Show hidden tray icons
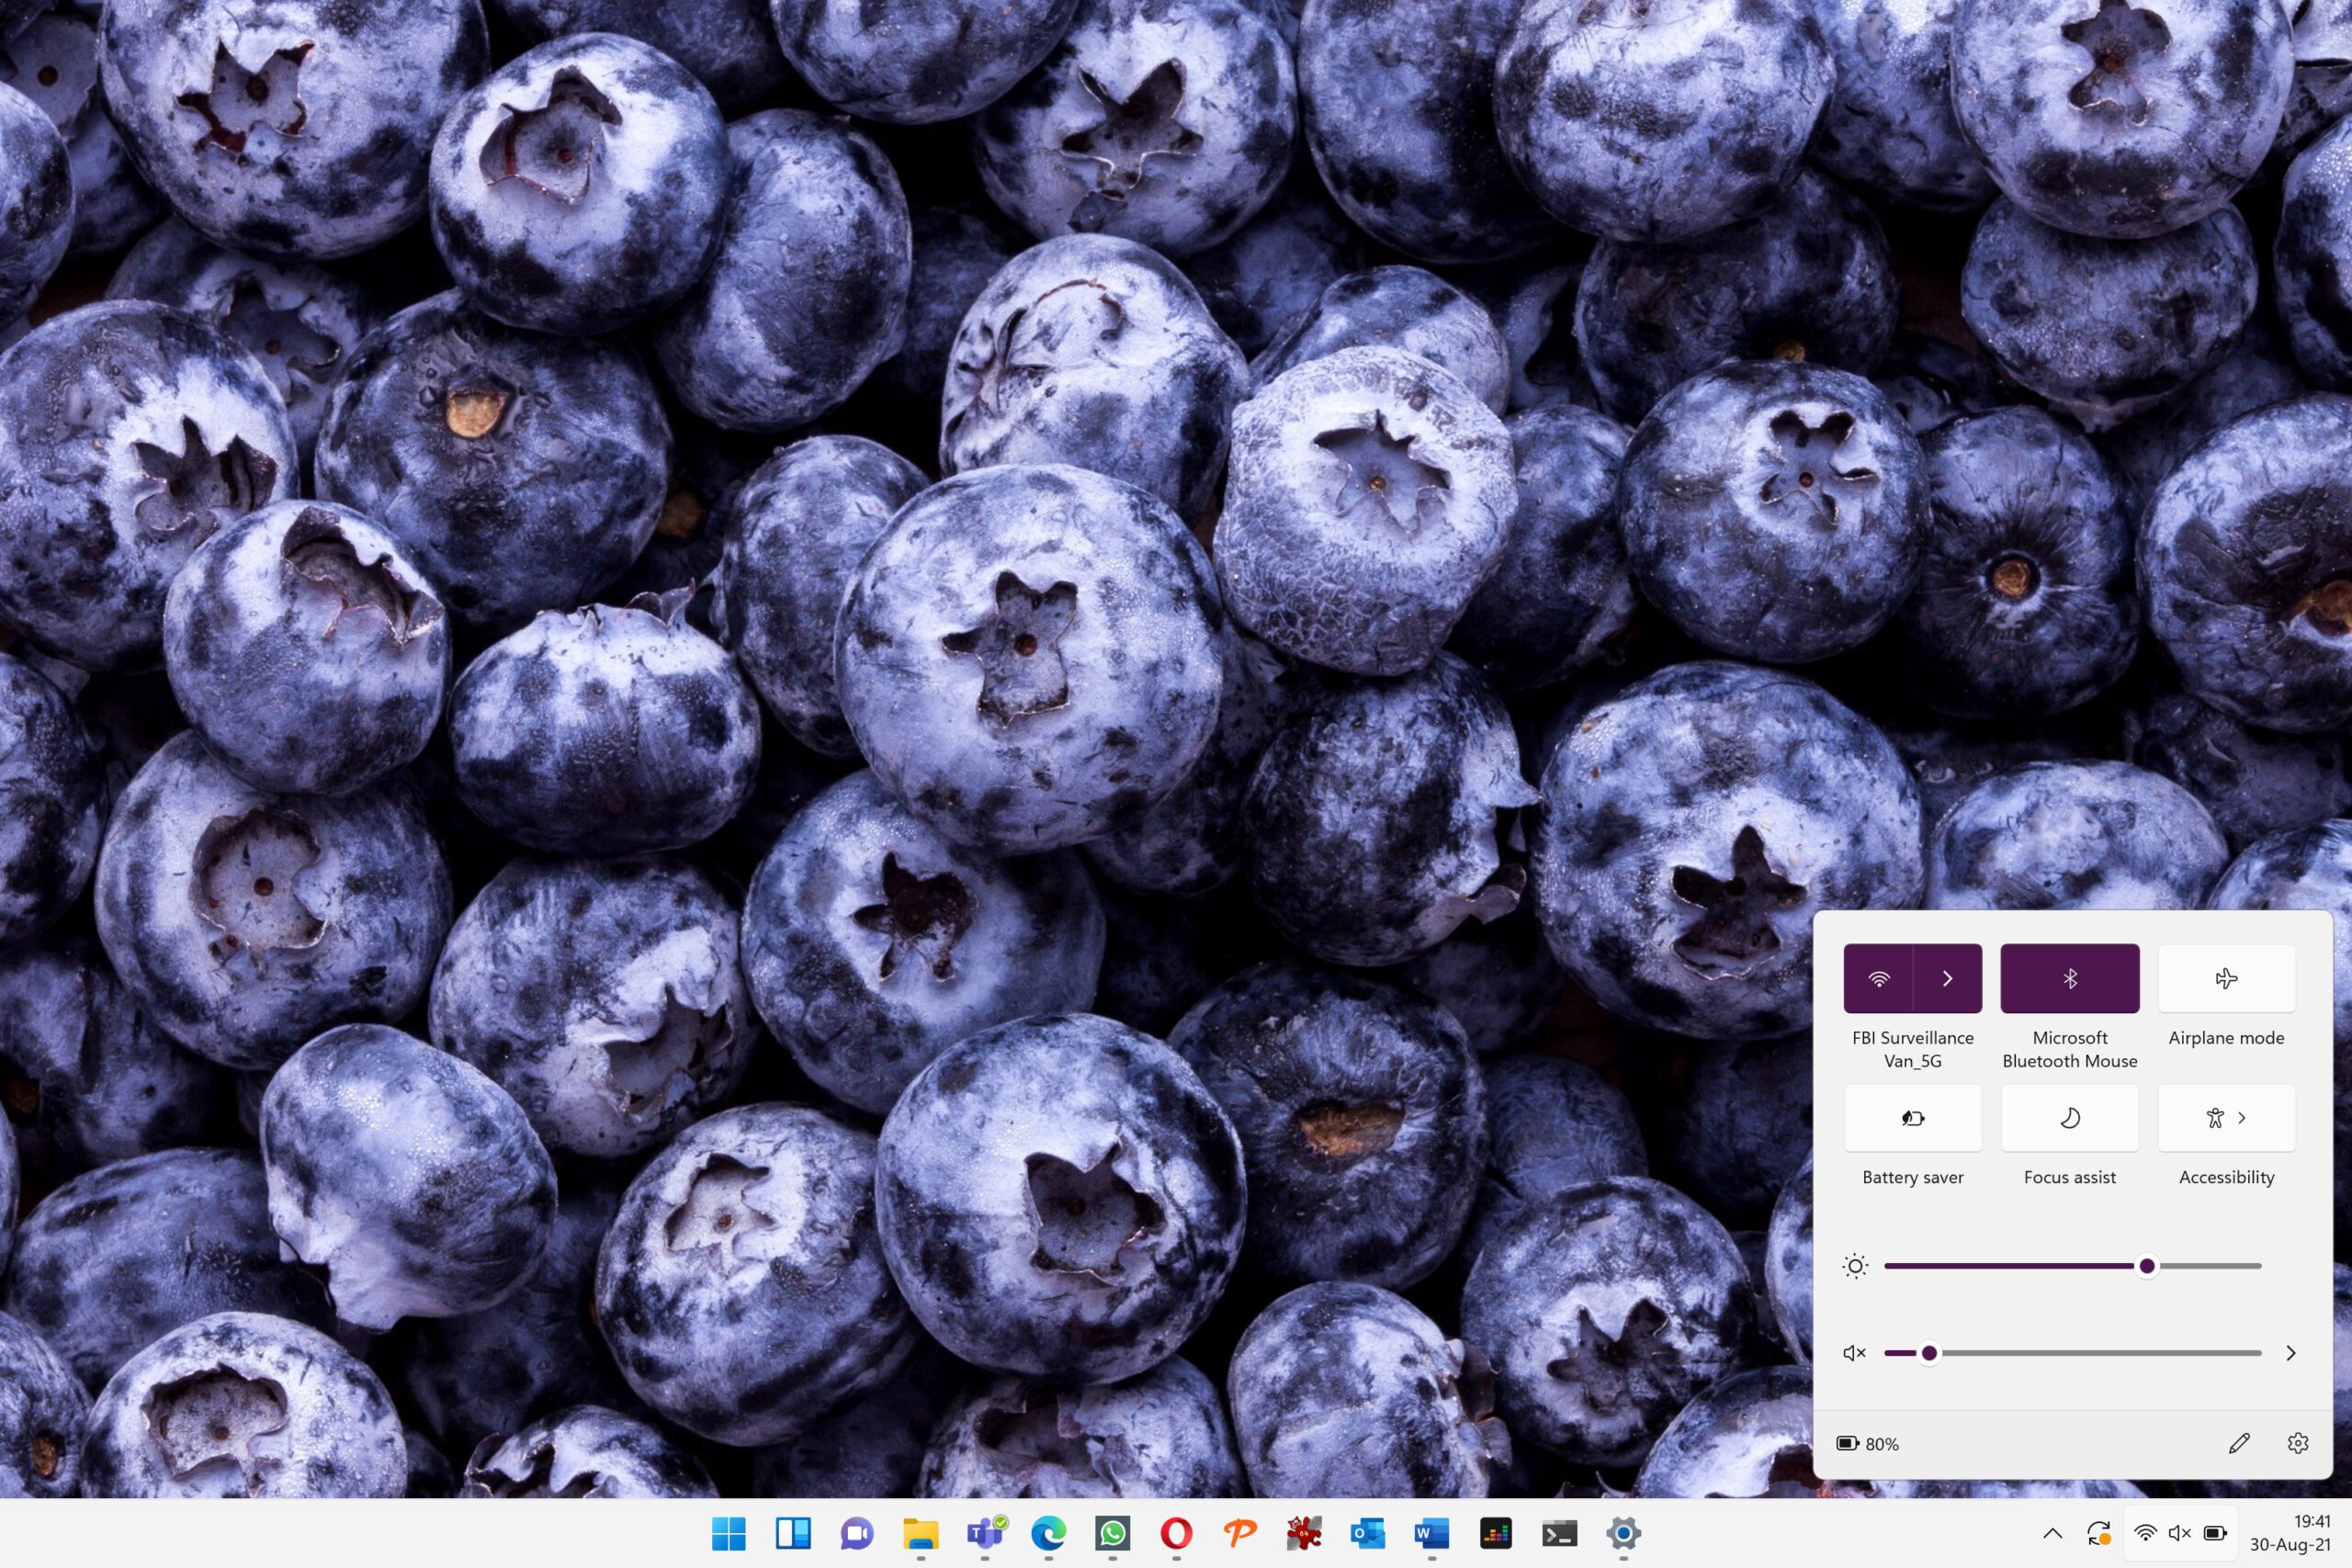The image size is (2352, 1568). tap(2052, 1533)
